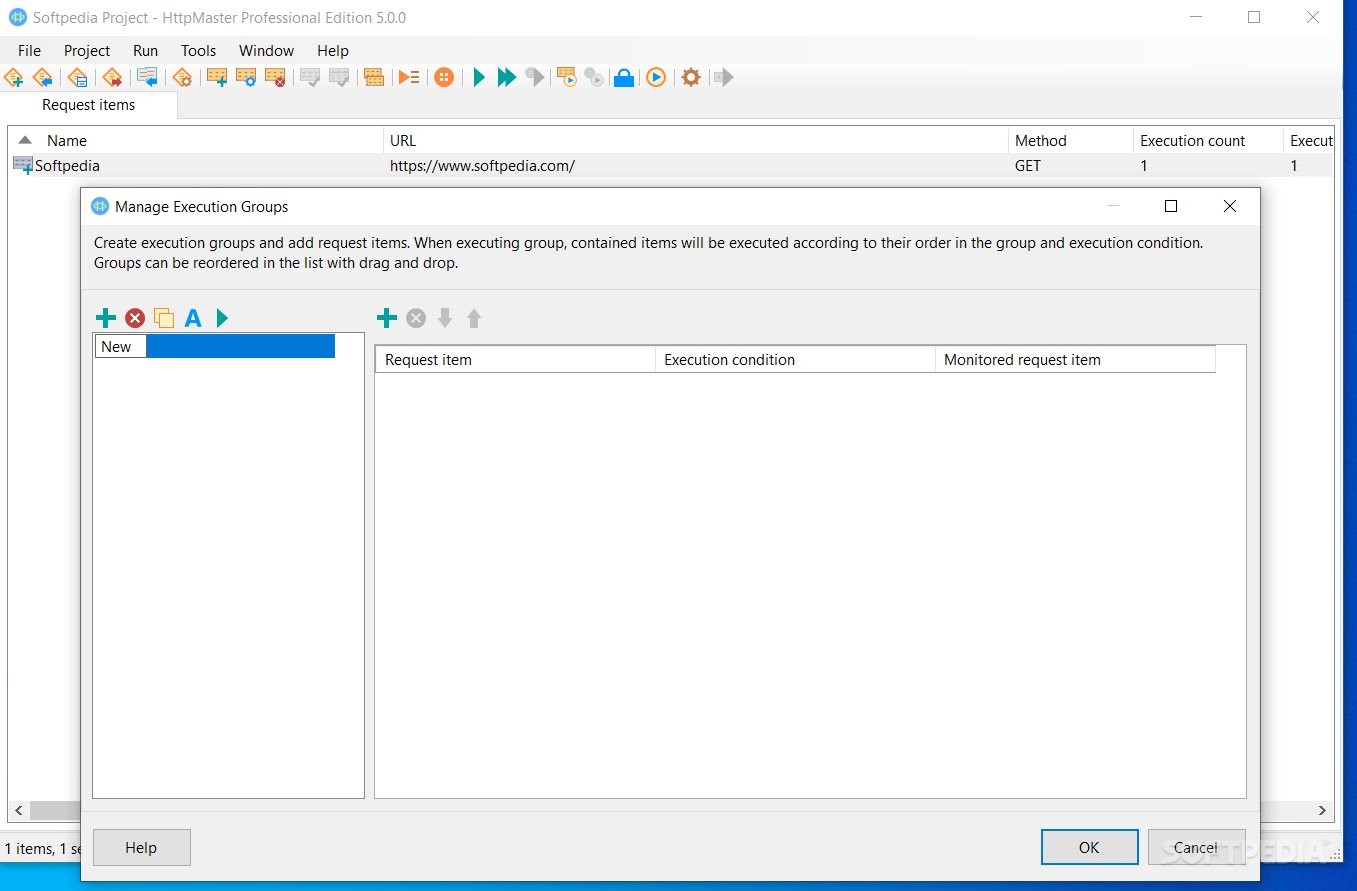This screenshot has width=1357, height=891.
Task: Click the greyed move up arrow icon
Action: 474,318
